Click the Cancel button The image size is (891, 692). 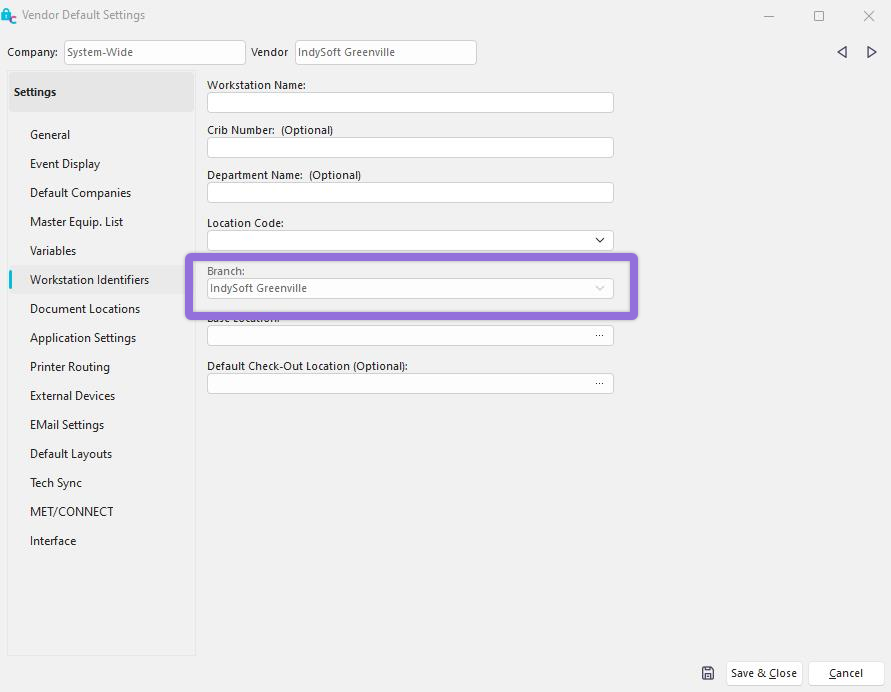pyautogui.click(x=845, y=673)
